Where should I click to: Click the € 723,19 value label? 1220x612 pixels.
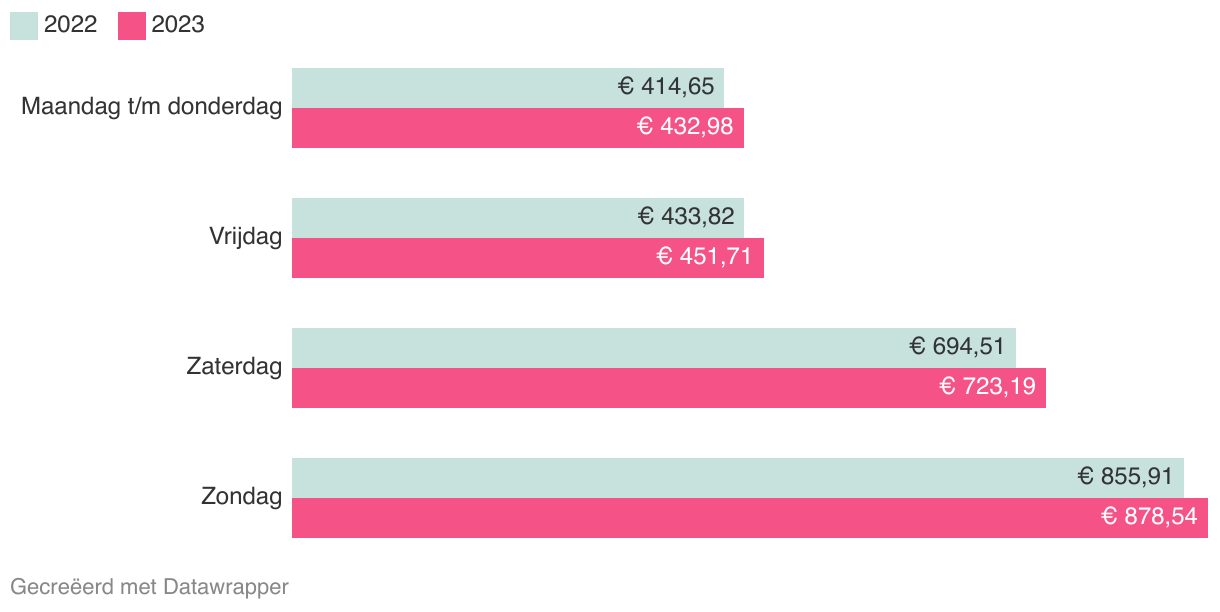click(x=987, y=387)
